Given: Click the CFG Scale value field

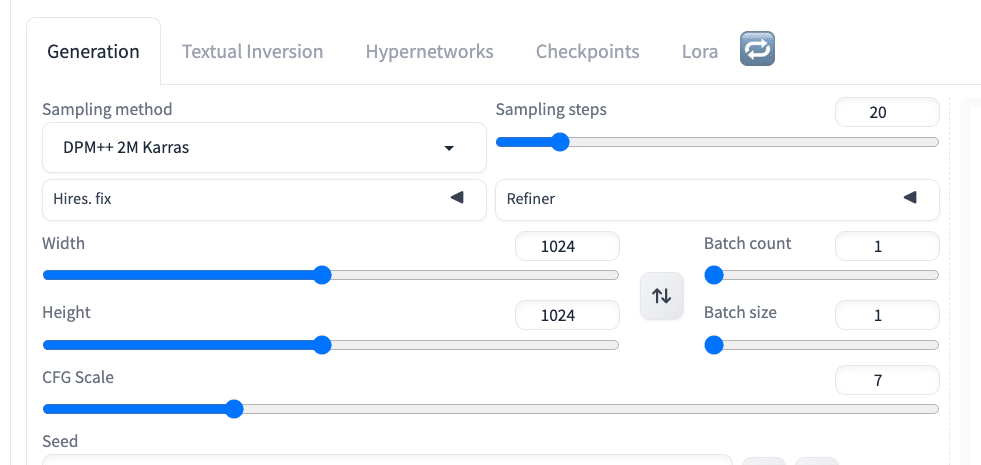Looking at the screenshot, I should pyautogui.click(x=886, y=380).
